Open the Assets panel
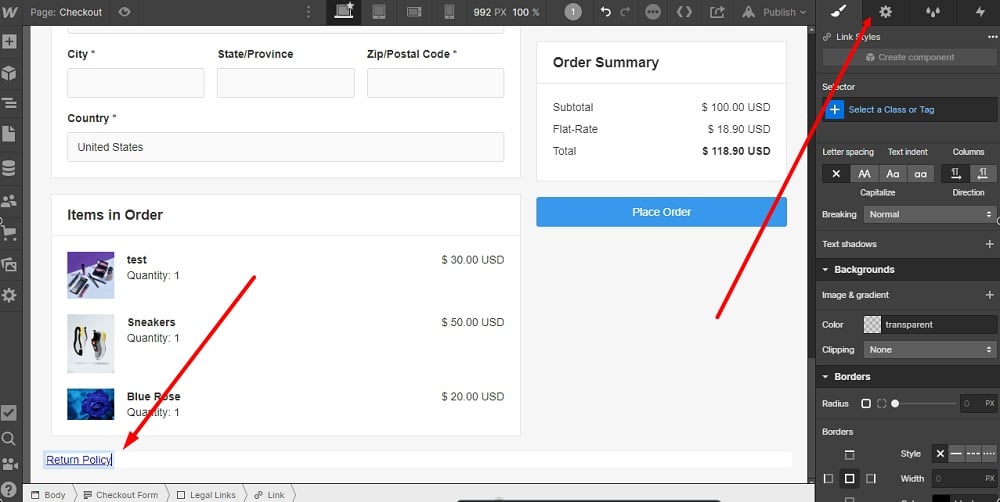1000x502 pixels. 9,264
